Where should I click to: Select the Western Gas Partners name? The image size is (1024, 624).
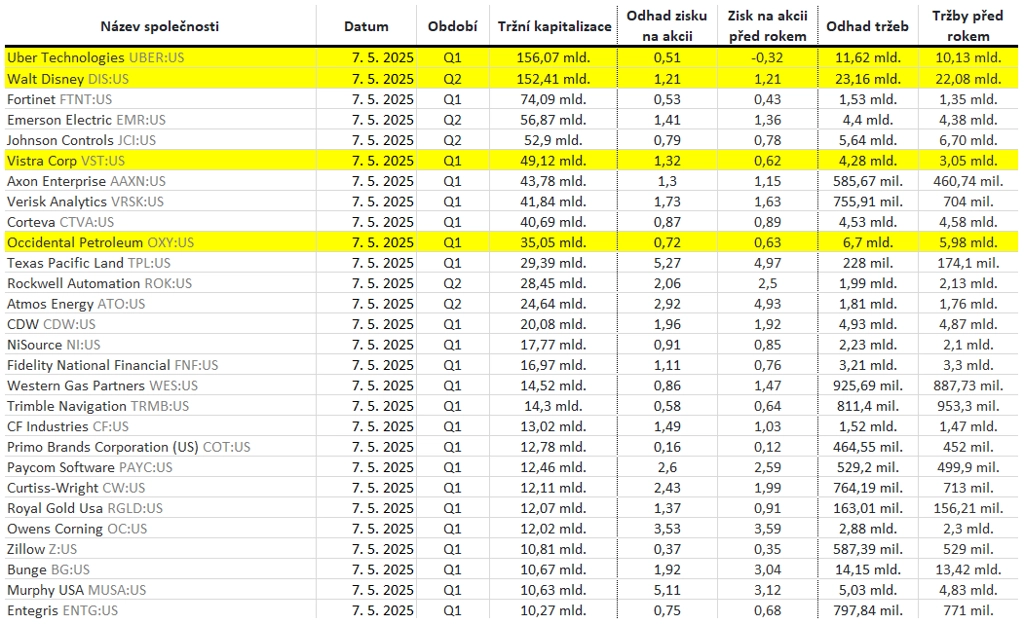coord(76,386)
